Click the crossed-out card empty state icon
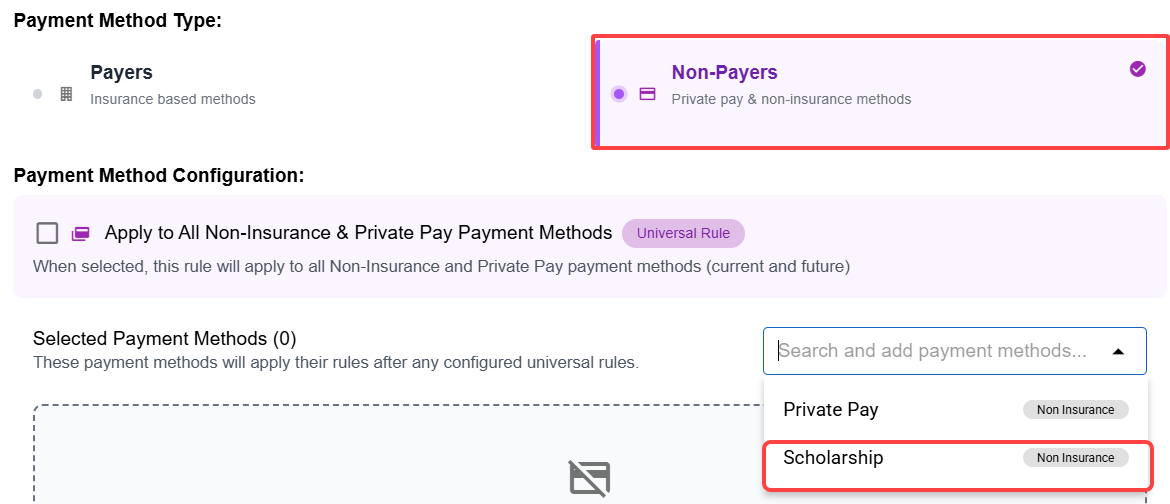The height and width of the screenshot is (504, 1170). point(590,478)
